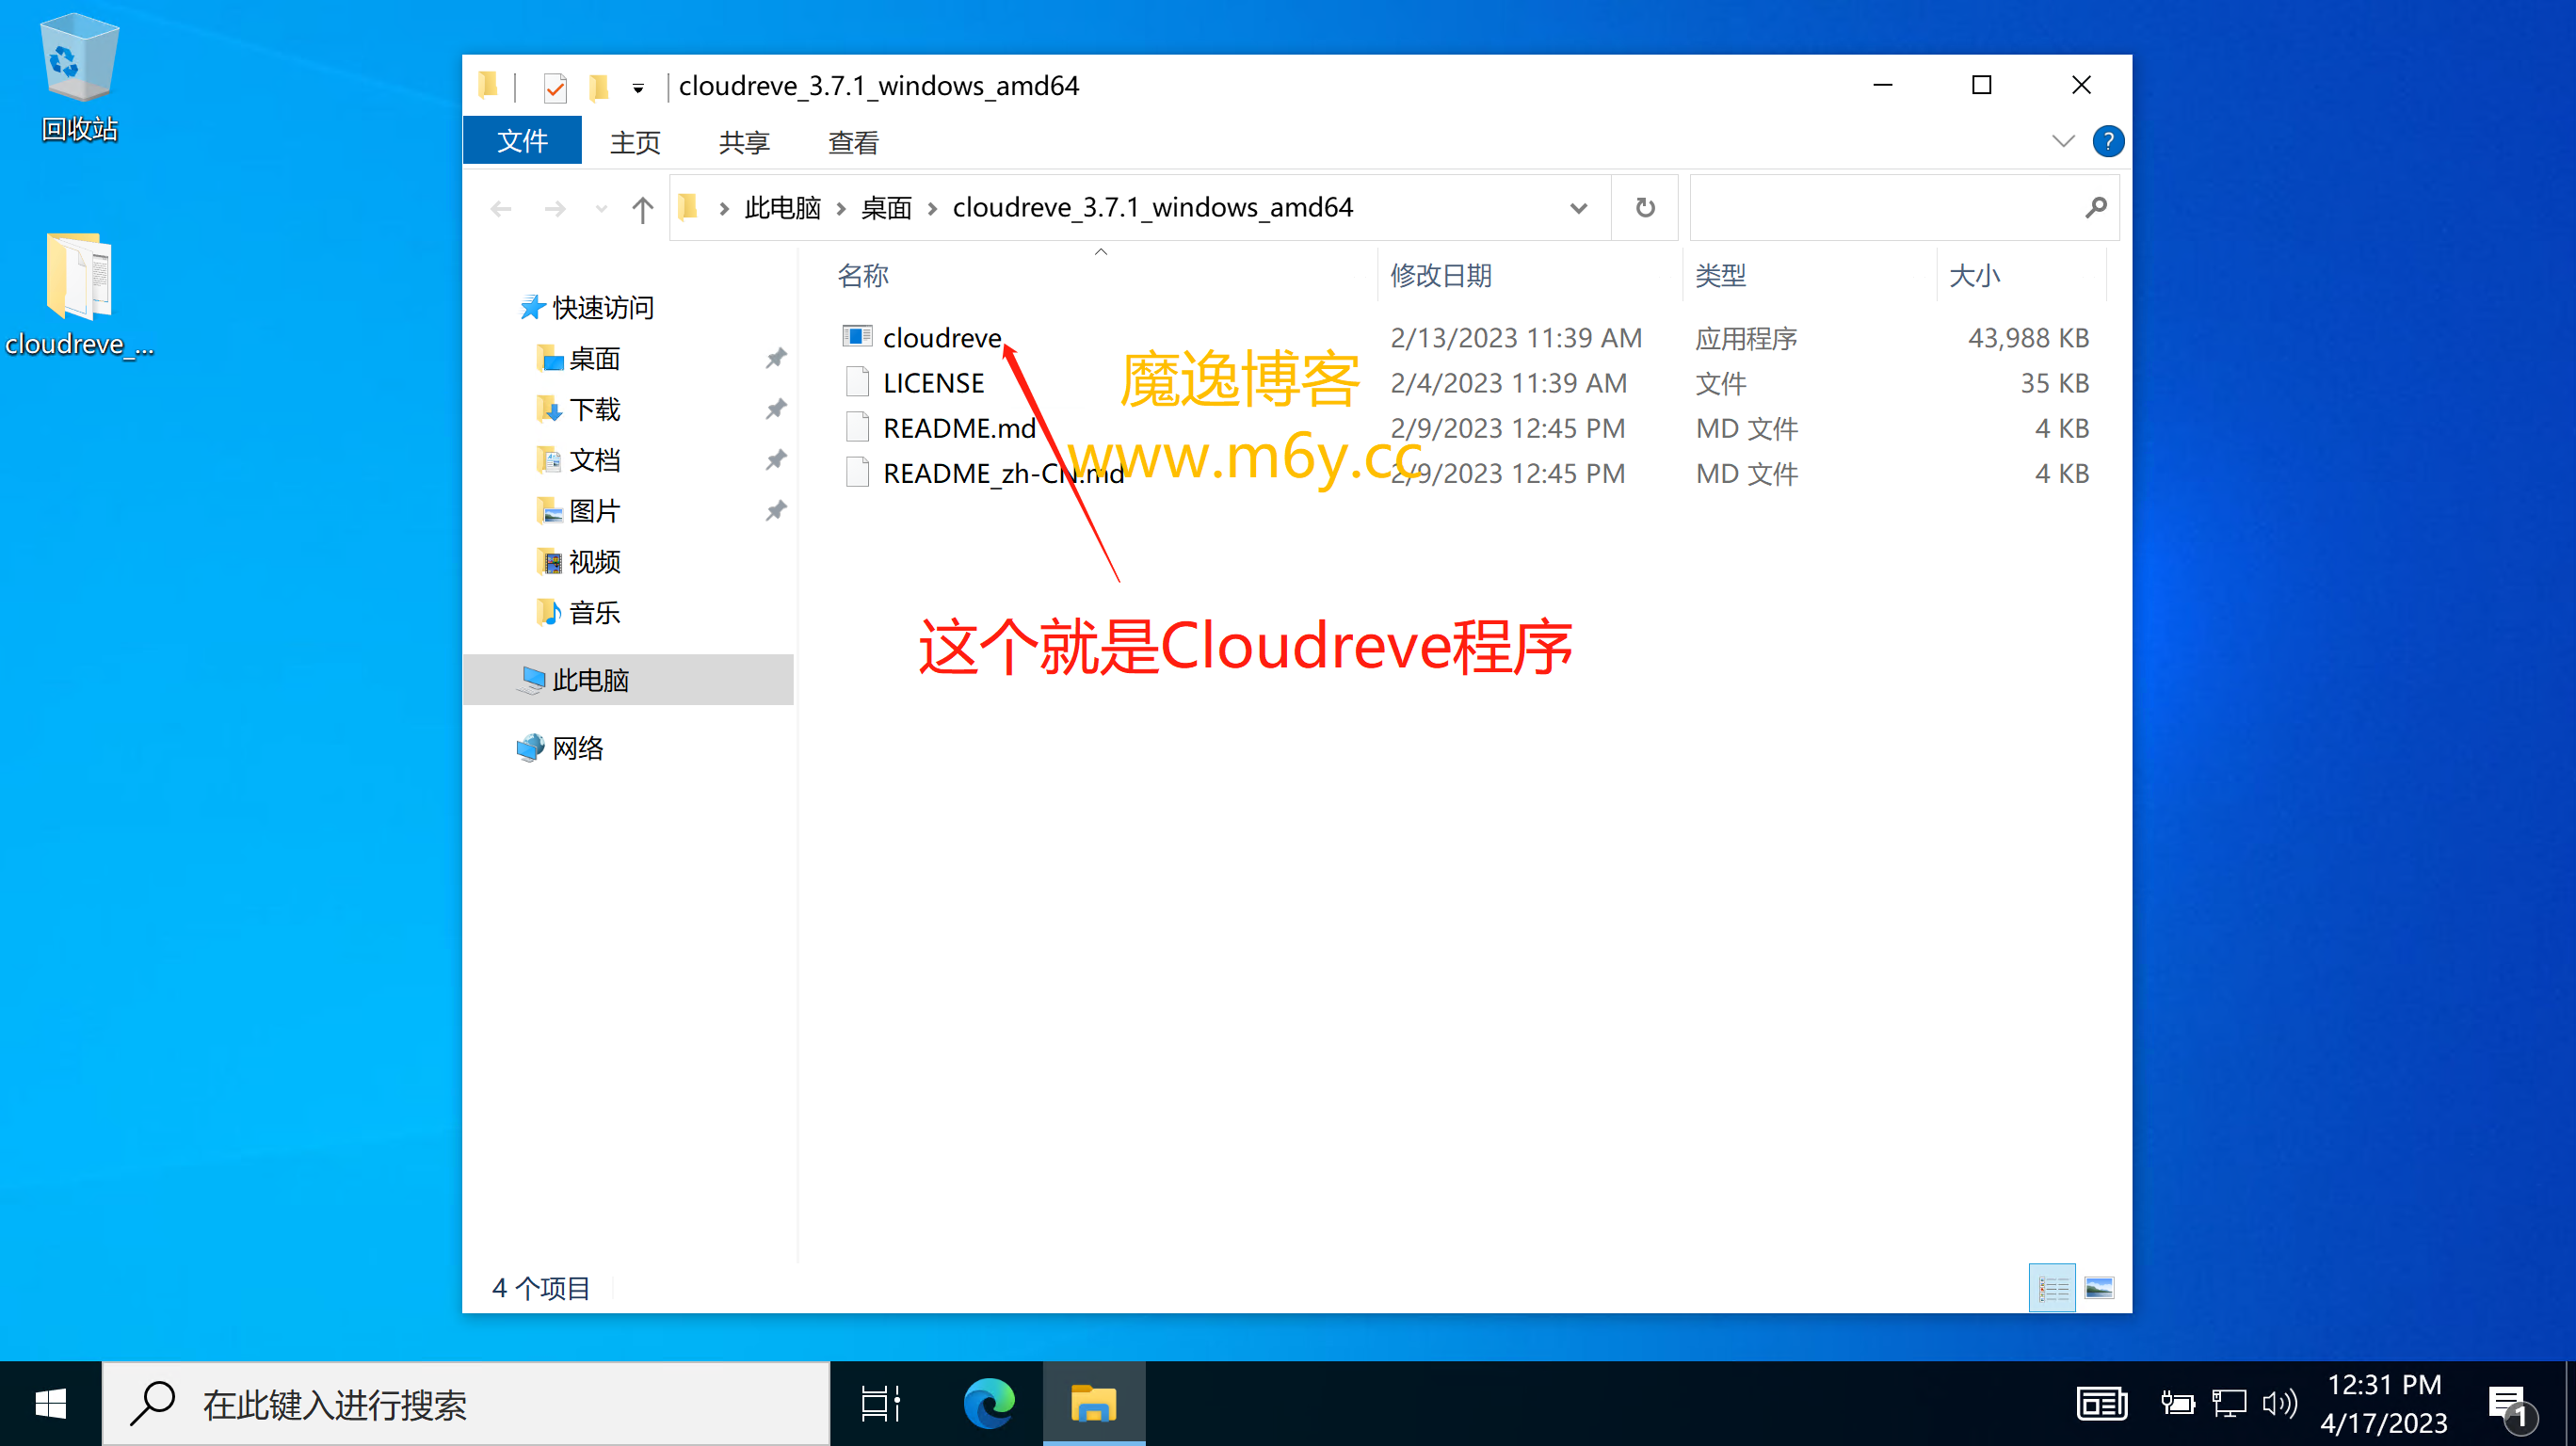2576x1446 pixels.
Task: Click the File Explorer taskbar icon
Action: [1094, 1404]
